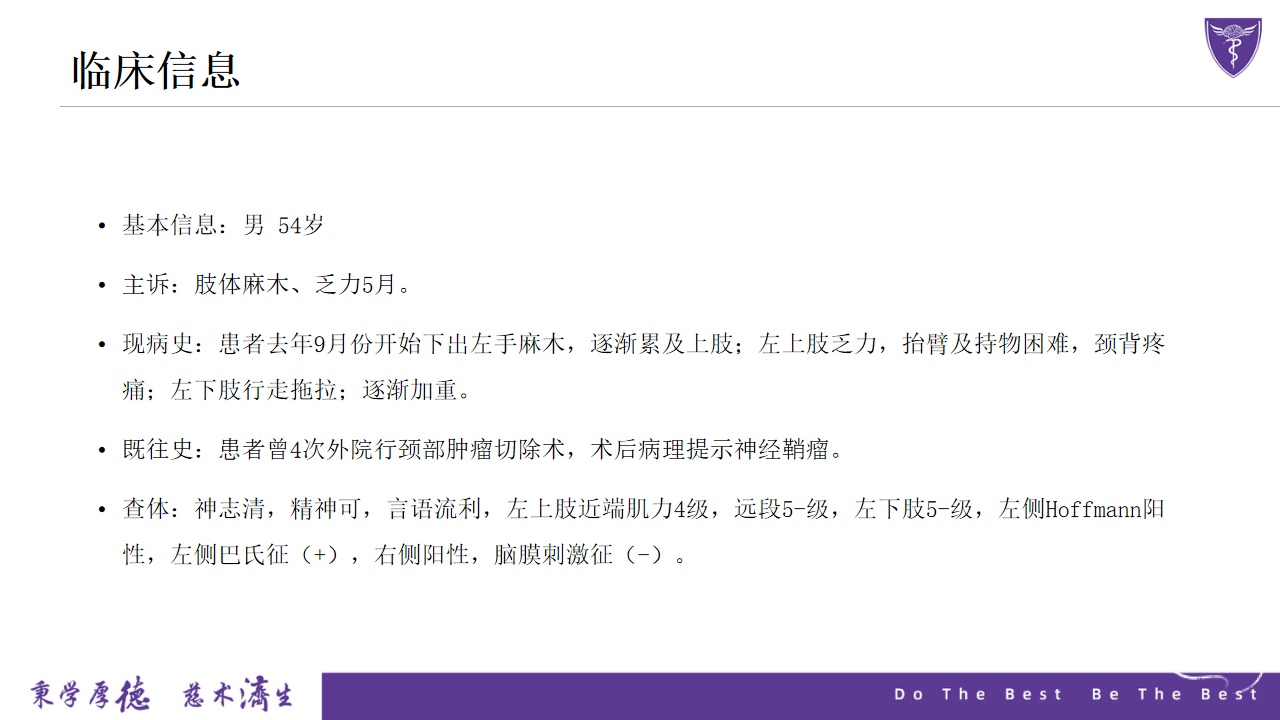1280x720 pixels.
Task: Click the line ending with 逐渐加重
Action: point(296,390)
